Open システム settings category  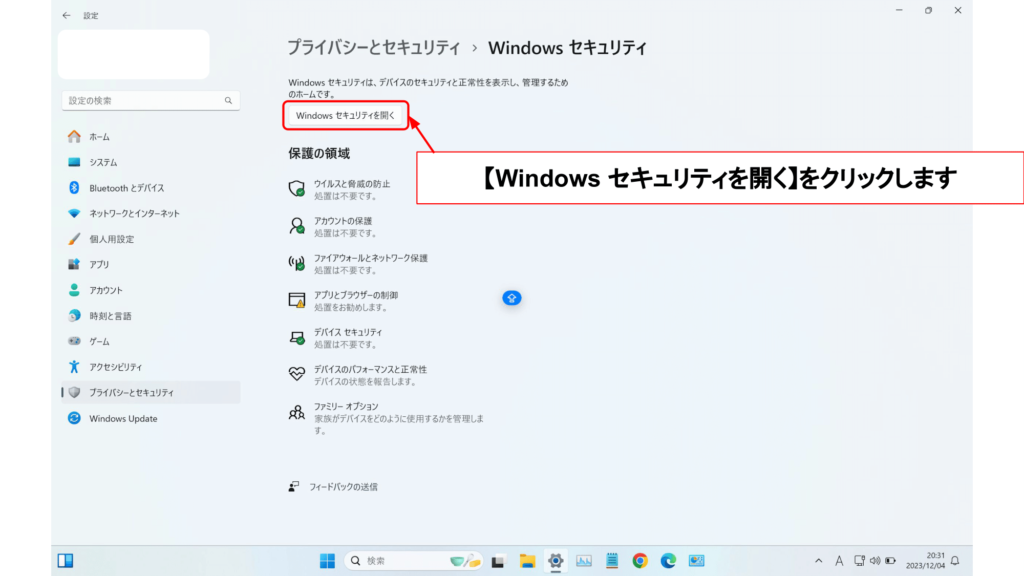pyautogui.click(x=103, y=162)
